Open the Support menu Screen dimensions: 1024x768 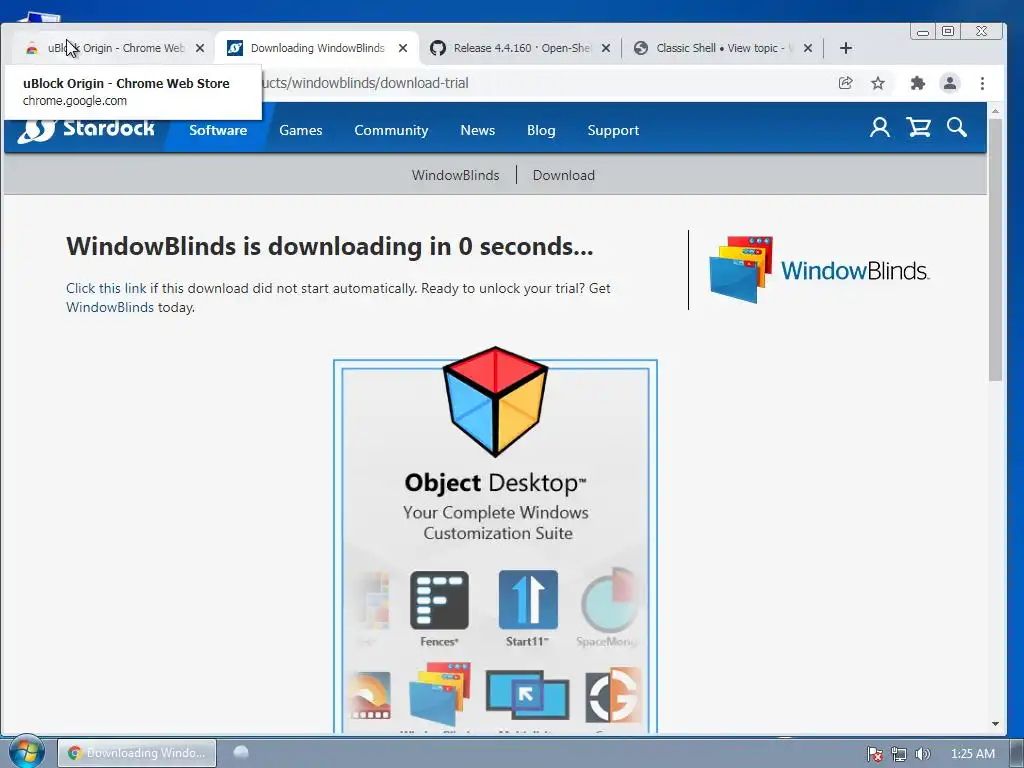(613, 130)
